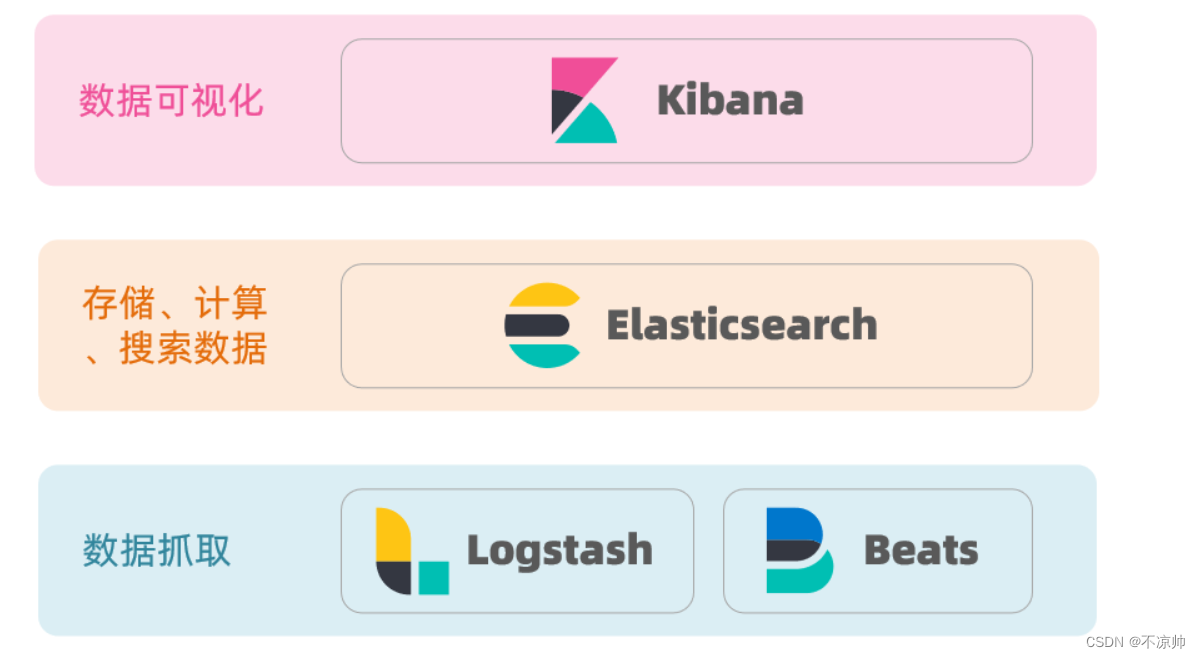This screenshot has height=658, width=1200.
Task: Click the 数据可视化 label
Action: coord(171,101)
